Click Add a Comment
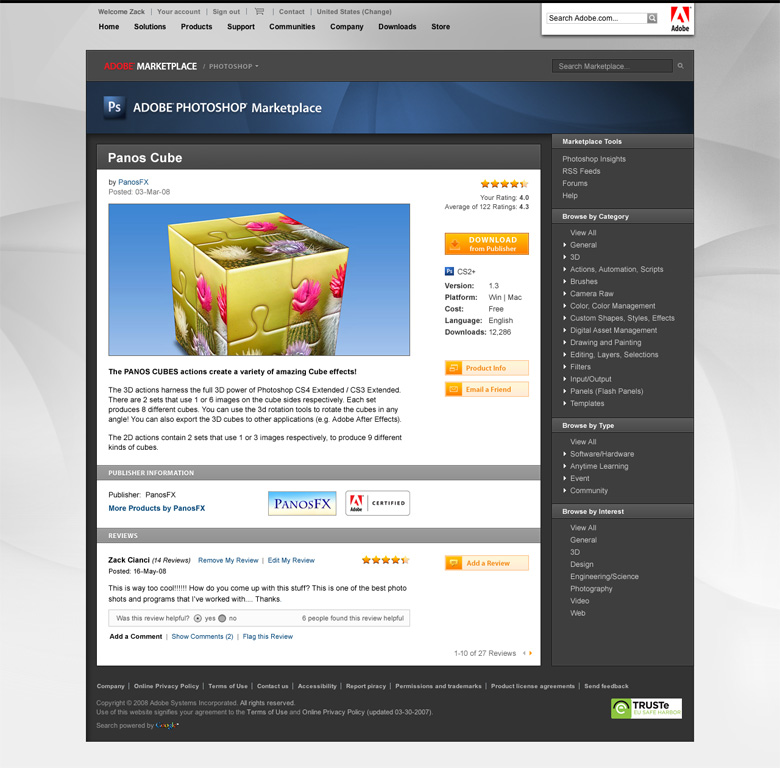The height and width of the screenshot is (768, 780). (136, 637)
